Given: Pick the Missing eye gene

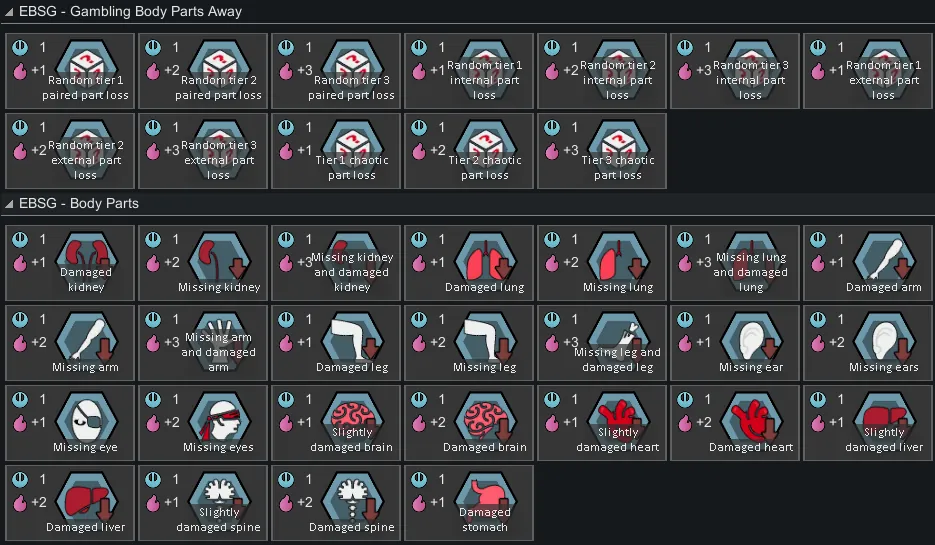Looking at the screenshot, I should (x=70, y=423).
